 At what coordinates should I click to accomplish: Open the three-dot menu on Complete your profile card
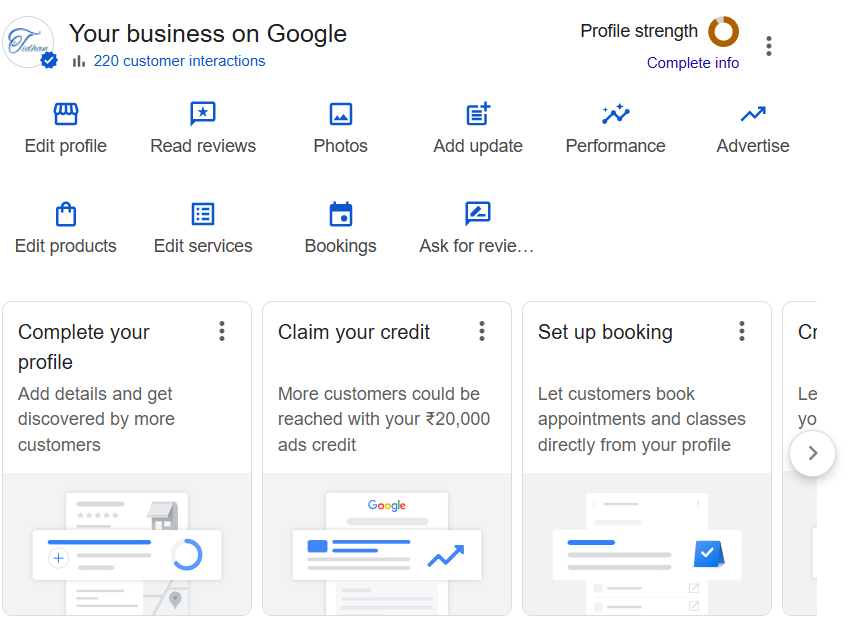(x=222, y=331)
